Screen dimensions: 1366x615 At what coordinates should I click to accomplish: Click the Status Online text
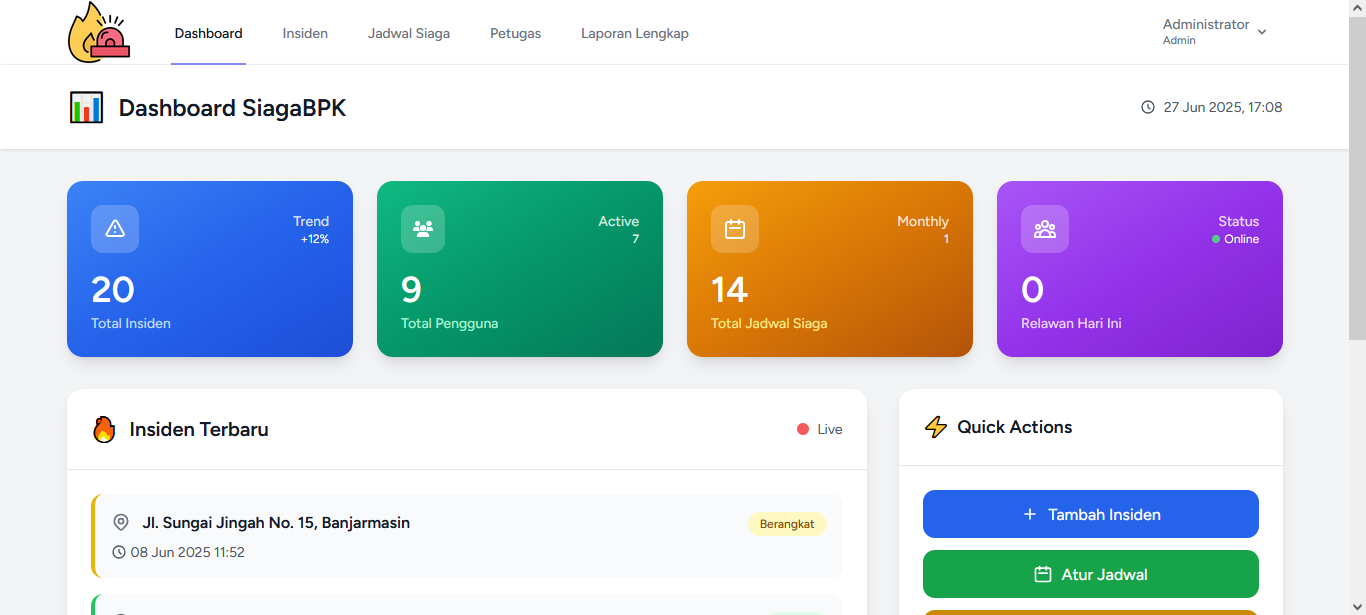pos(1236,230)
